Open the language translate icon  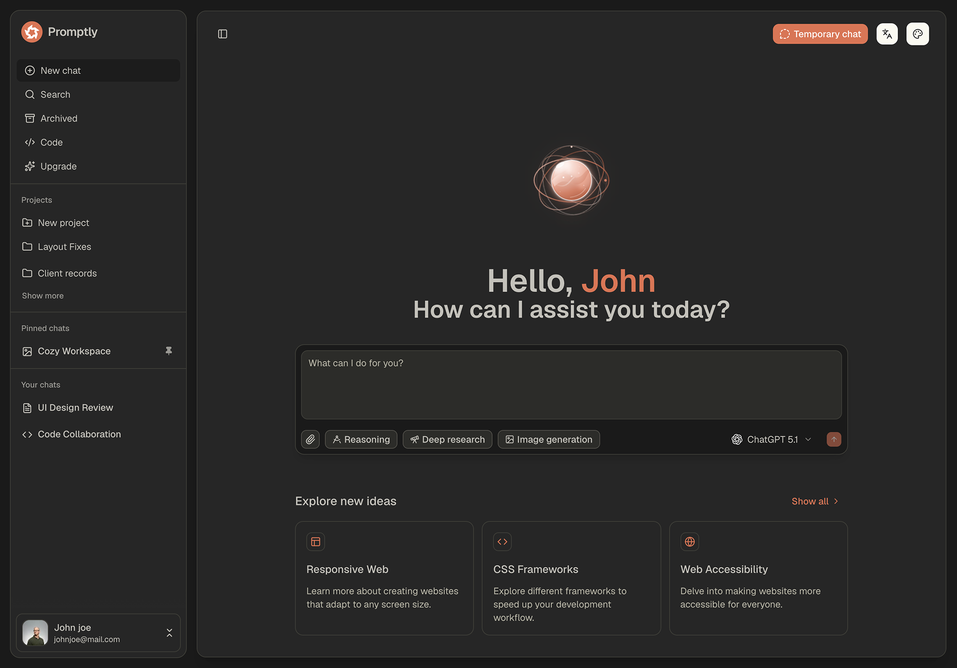pos(887,34)
